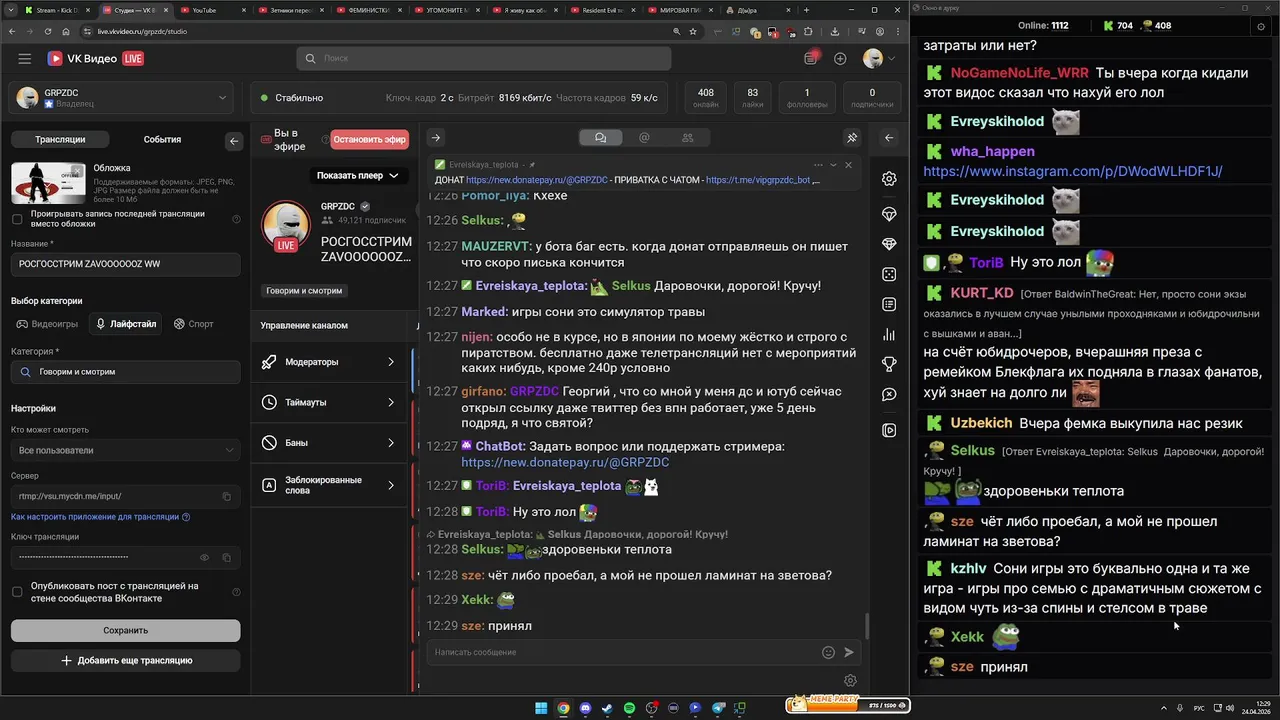Open Discord from the Windows taskbar
The height and width of the screenshot is (720, 1280).
click(x=585, y=708)
